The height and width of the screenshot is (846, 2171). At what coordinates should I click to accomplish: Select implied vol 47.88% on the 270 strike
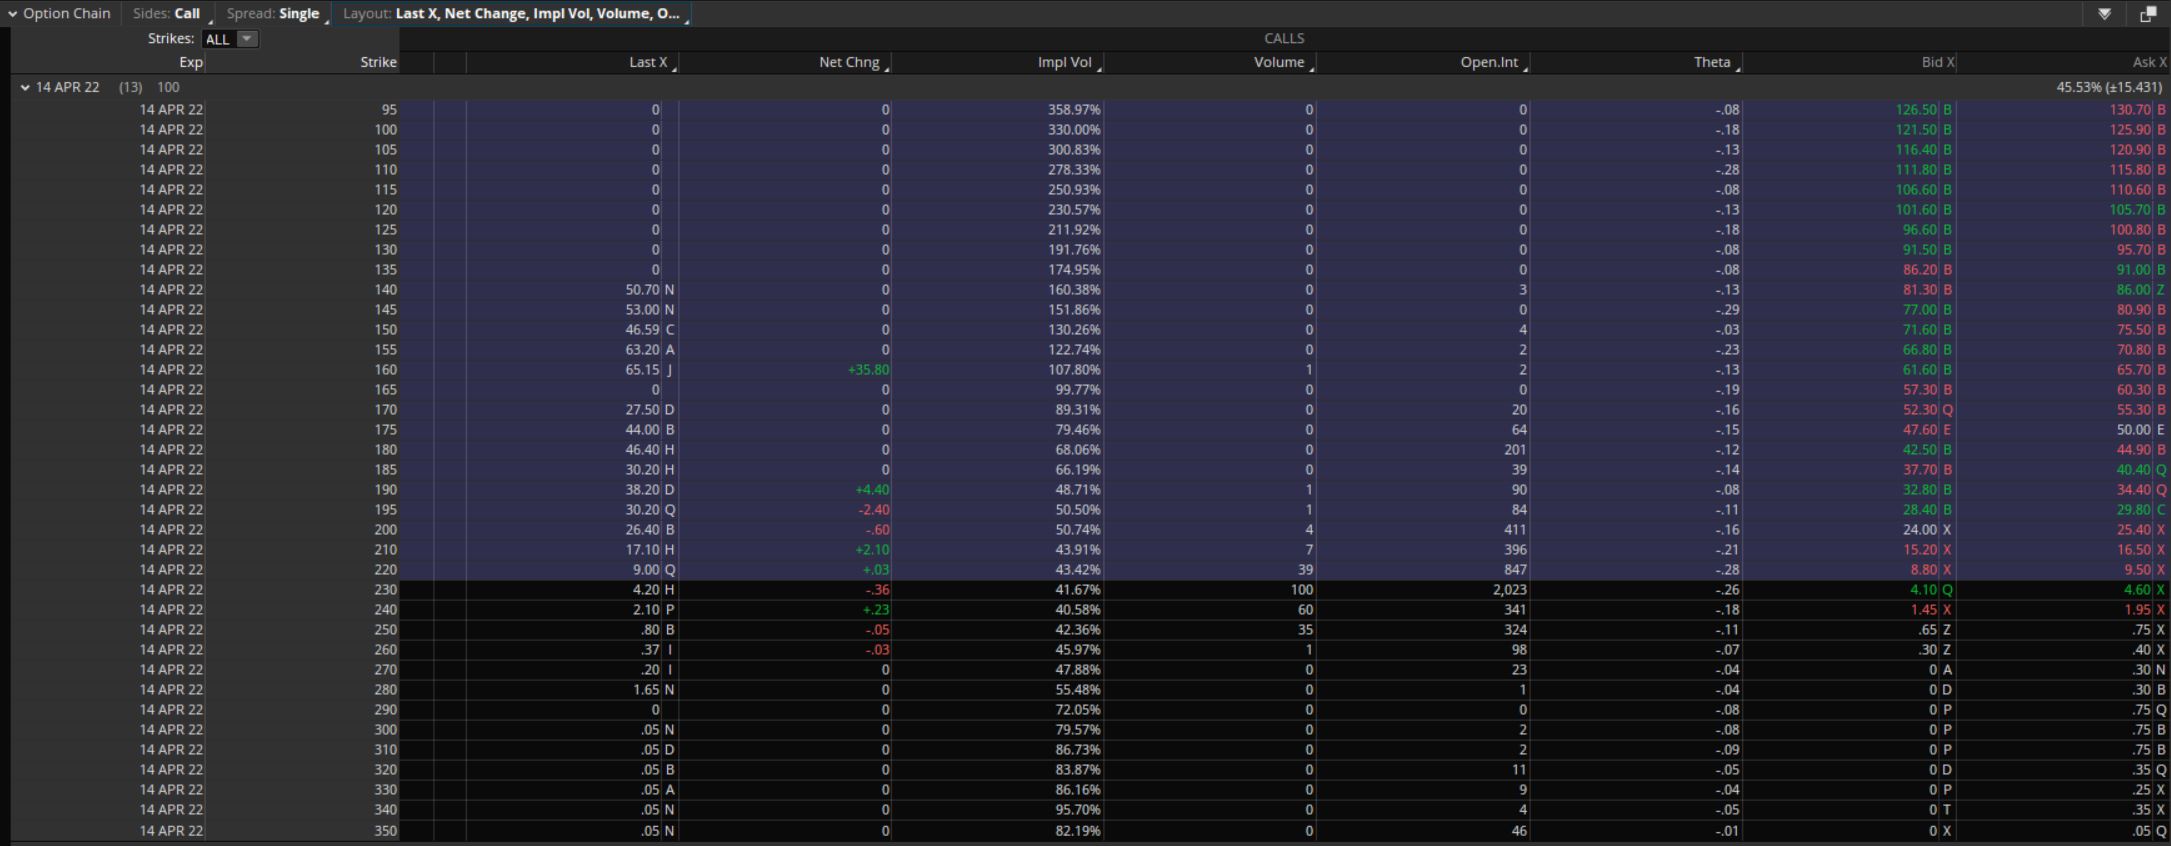(1078, 670)
